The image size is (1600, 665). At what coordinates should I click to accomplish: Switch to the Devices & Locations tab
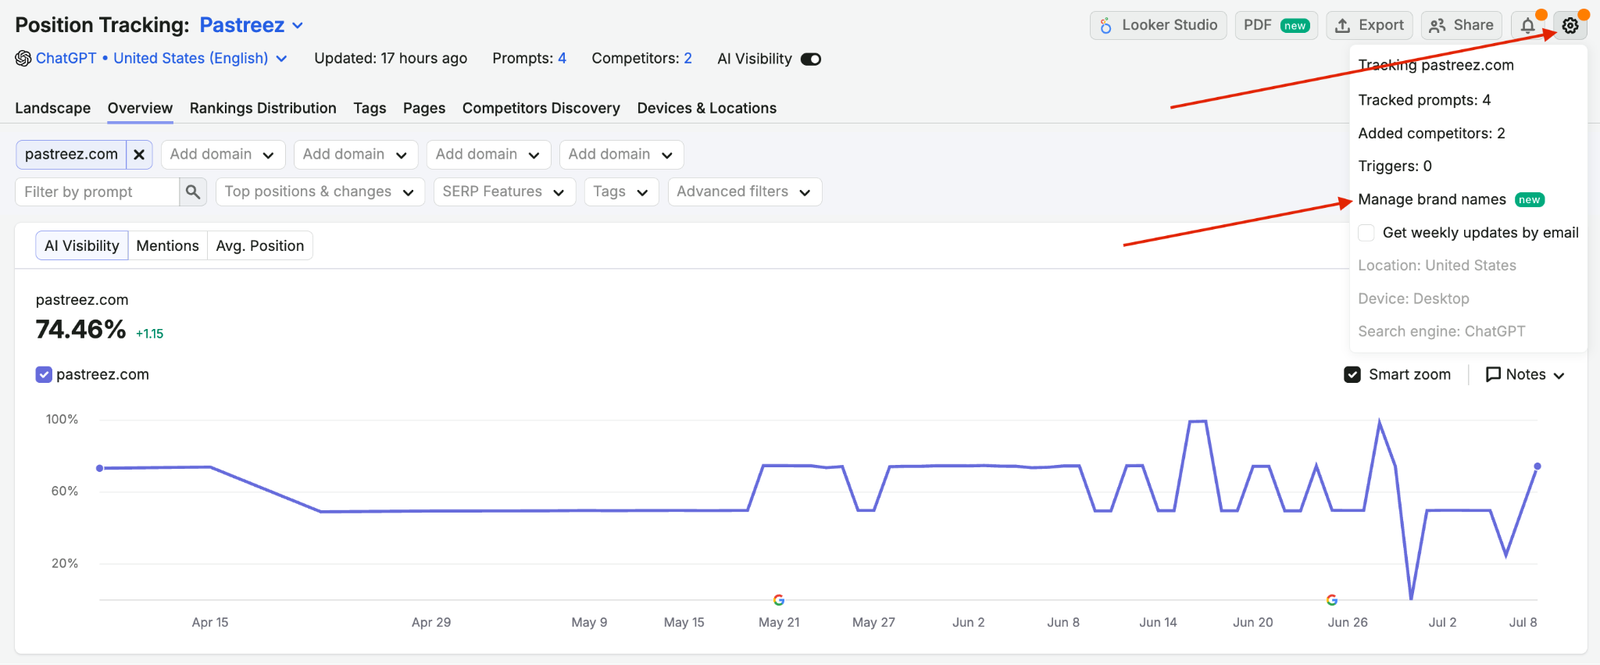click(707, 108)
